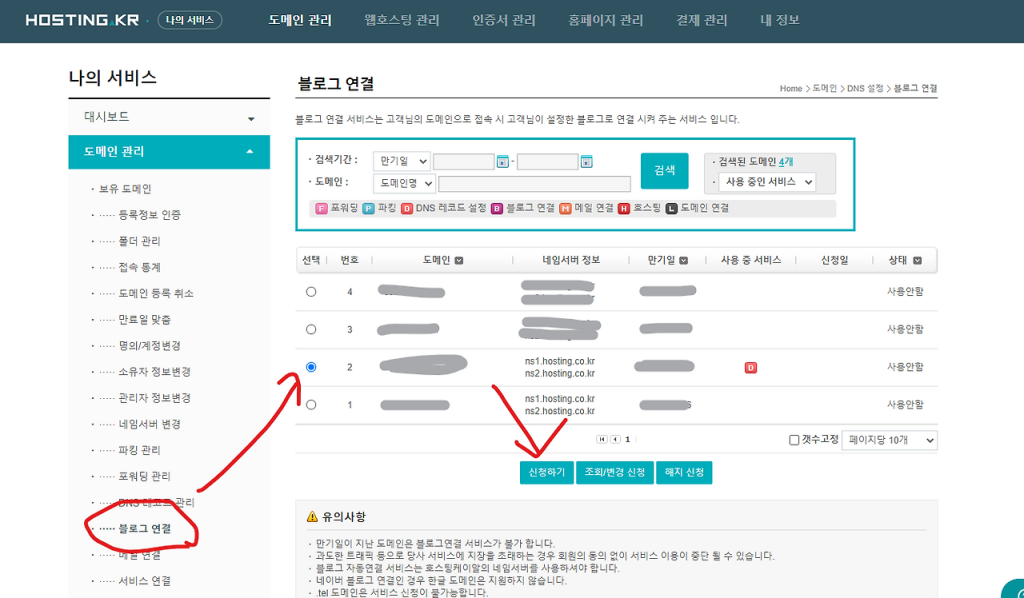Click the domain name search text field
The width and height of the screenshot is (1024, 598).
click(534, 184)
